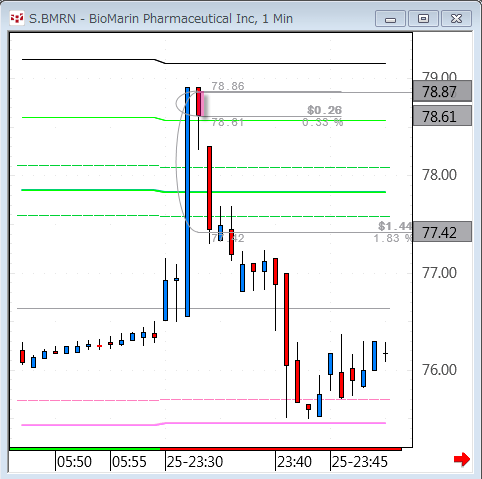The image size is (482, 479).
Task: Click the red chart application icon in title bar
Action: [x=17, y=19]
